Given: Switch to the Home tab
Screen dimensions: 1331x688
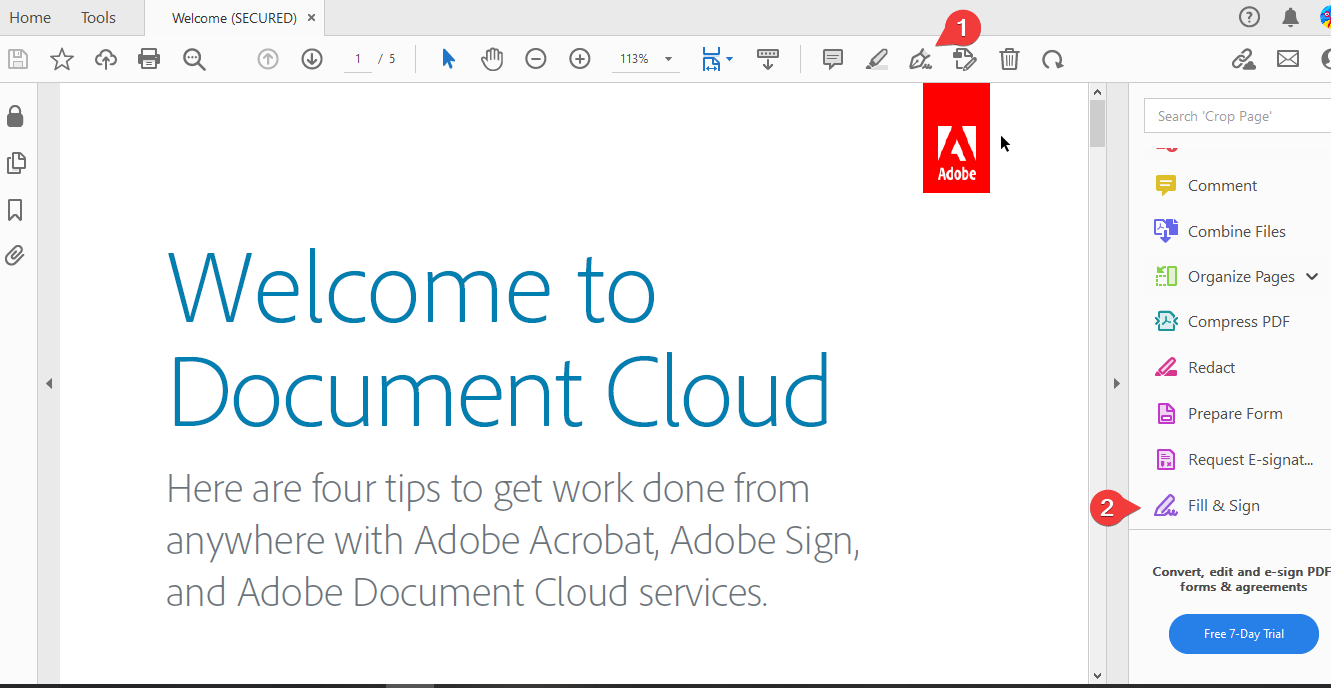Looking at the screenshot, I should (x=30, y=18).
